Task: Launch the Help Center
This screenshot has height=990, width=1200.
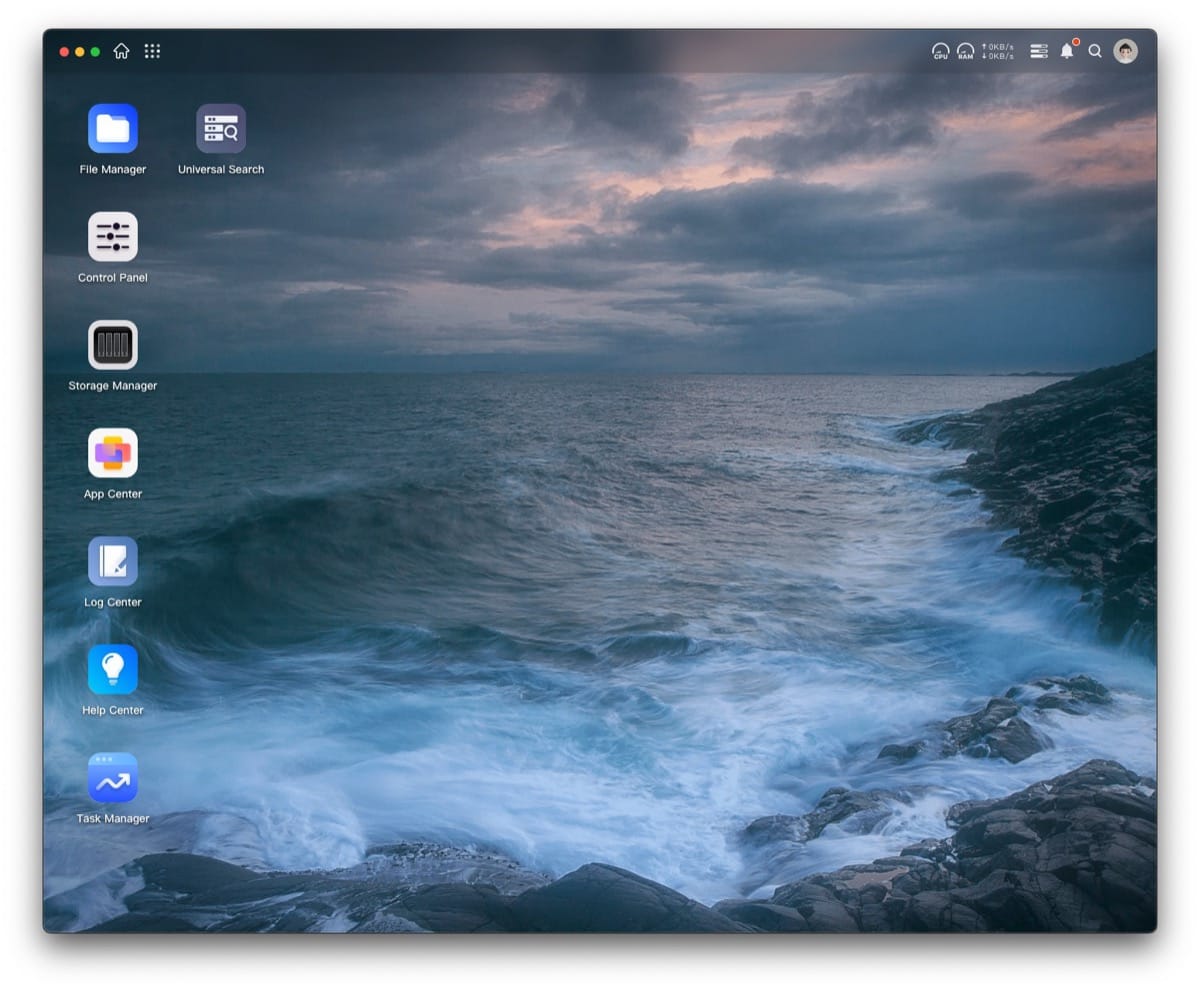Action: click(111, 670)
